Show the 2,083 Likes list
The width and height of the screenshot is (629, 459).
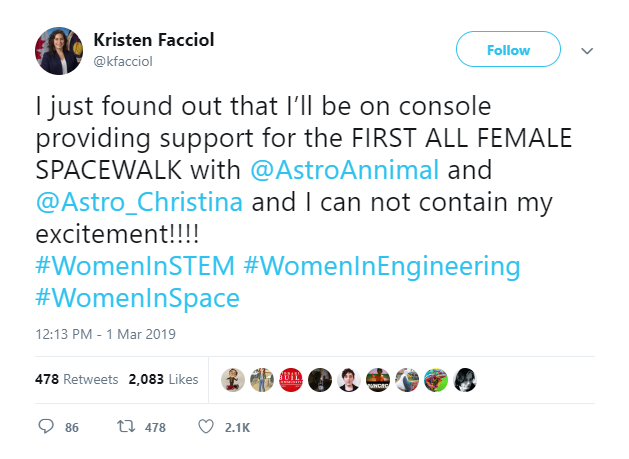pyautogui.click(x=162, y=380)
